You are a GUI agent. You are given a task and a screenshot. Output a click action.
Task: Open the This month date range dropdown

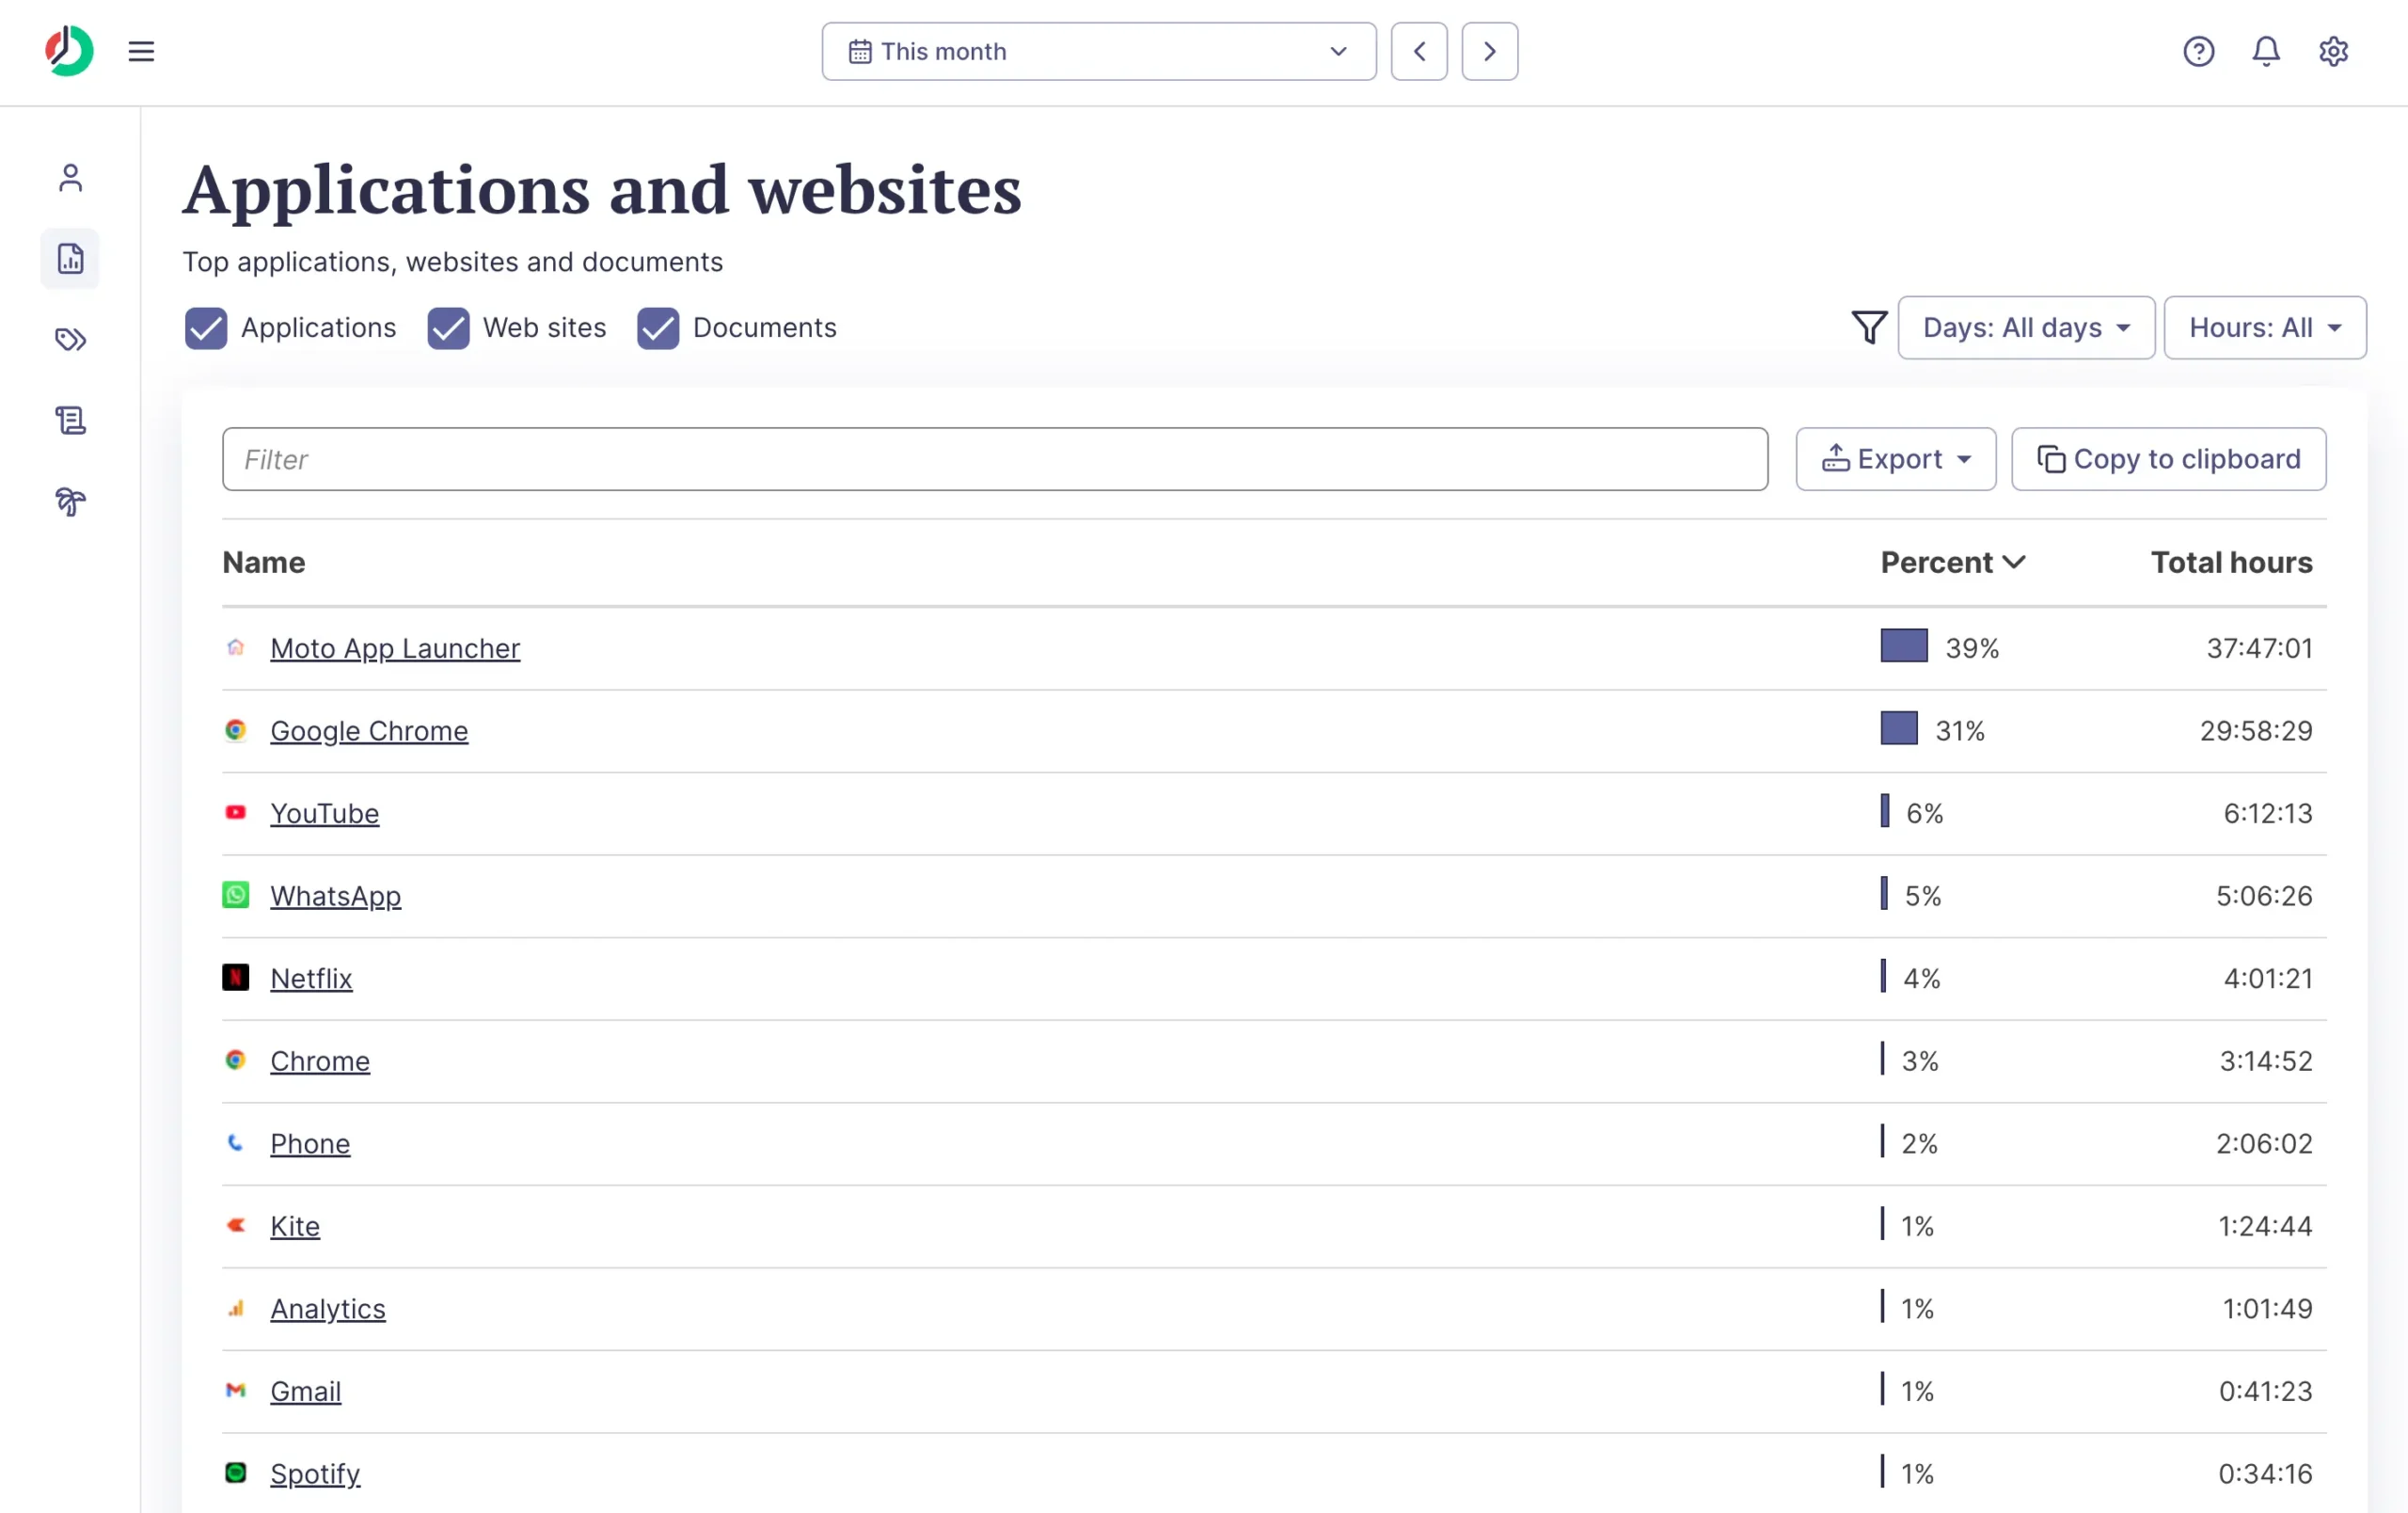[x=1099, y=51]
